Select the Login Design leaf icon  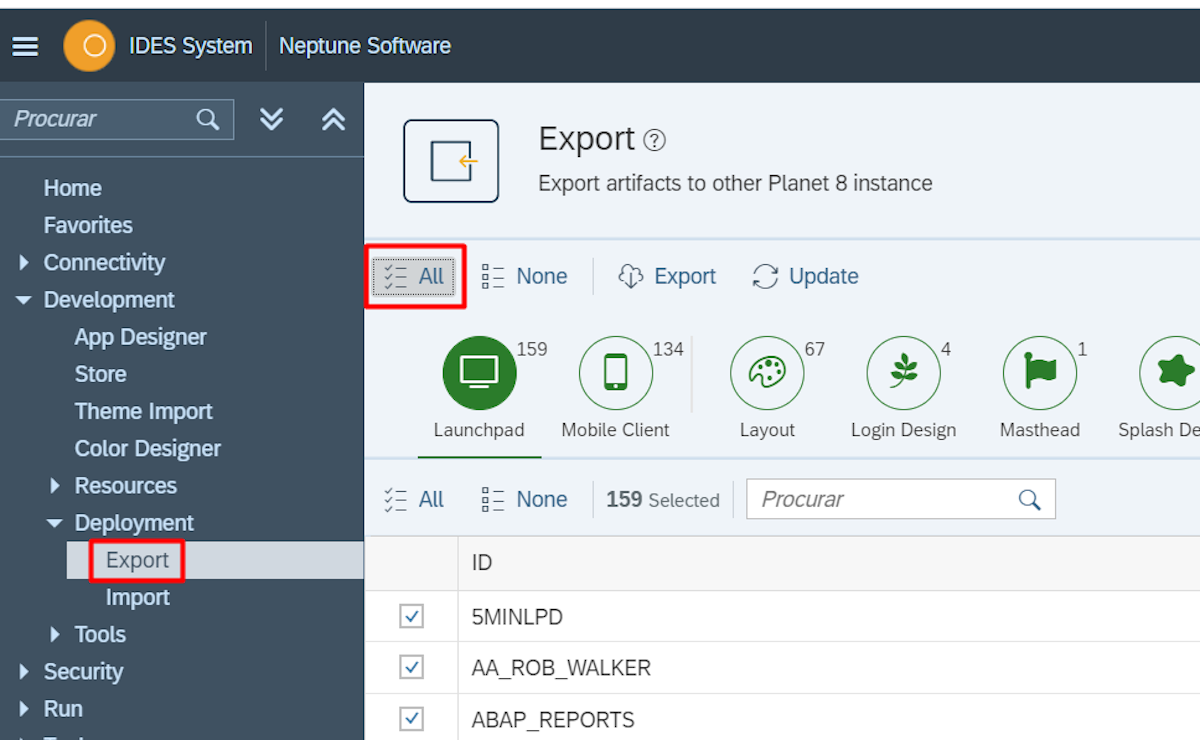pos(904,373)
